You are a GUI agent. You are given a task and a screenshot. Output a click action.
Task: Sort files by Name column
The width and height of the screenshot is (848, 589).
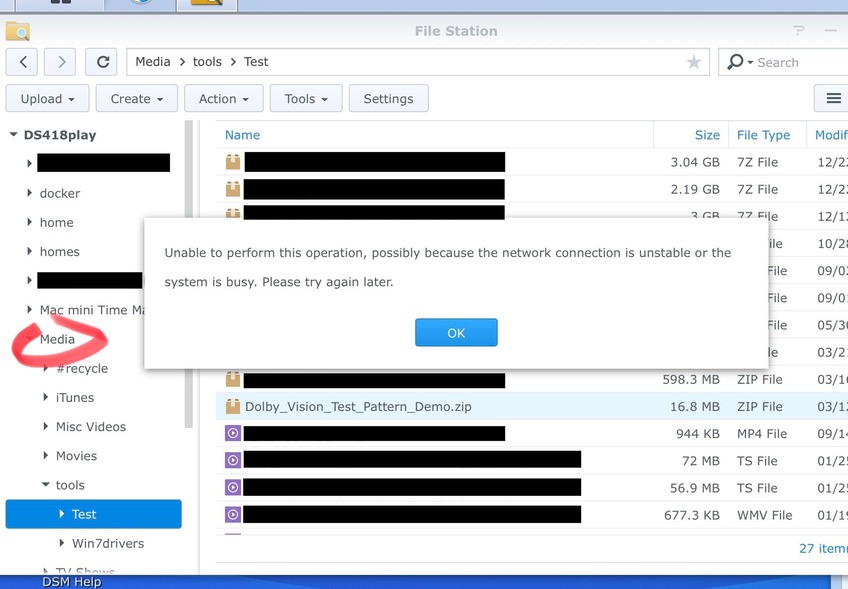coord(242,135)
